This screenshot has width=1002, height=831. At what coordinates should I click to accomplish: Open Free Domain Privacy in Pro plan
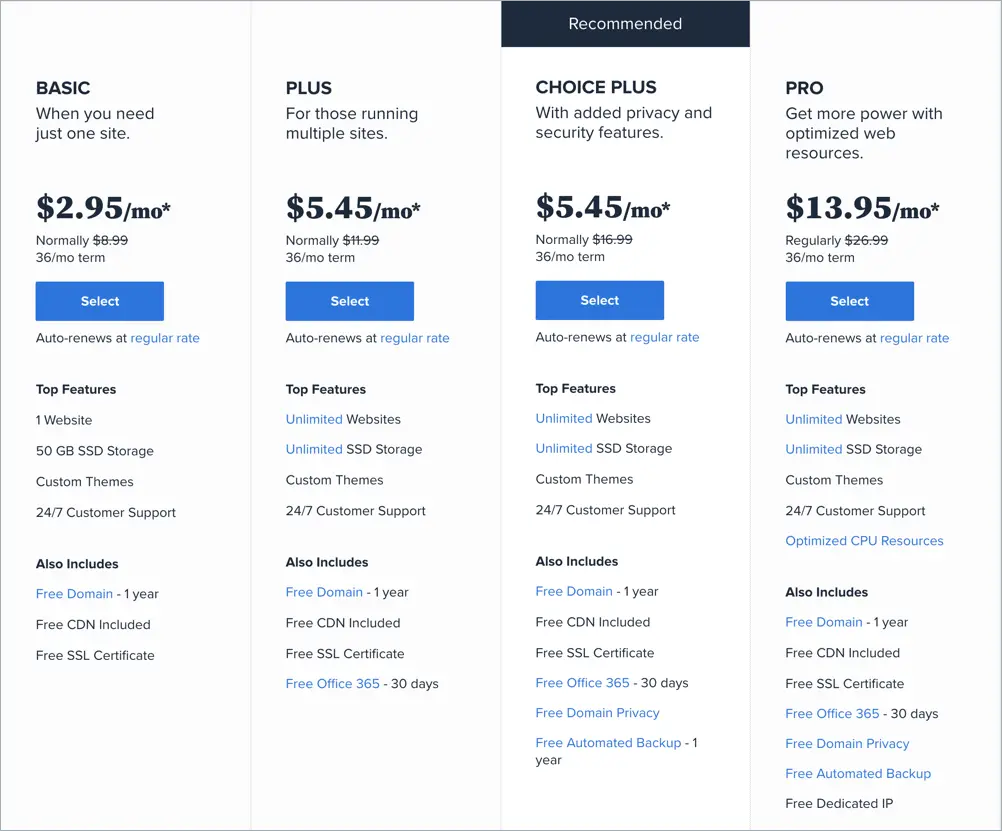coord(847,743)
